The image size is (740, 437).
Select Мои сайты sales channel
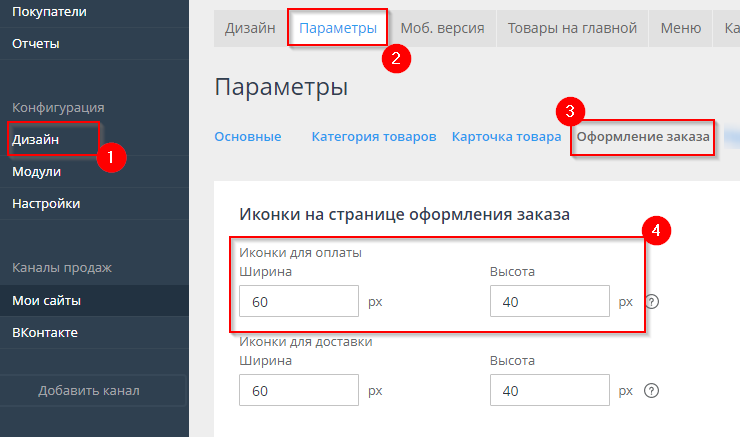coord(46,300)
